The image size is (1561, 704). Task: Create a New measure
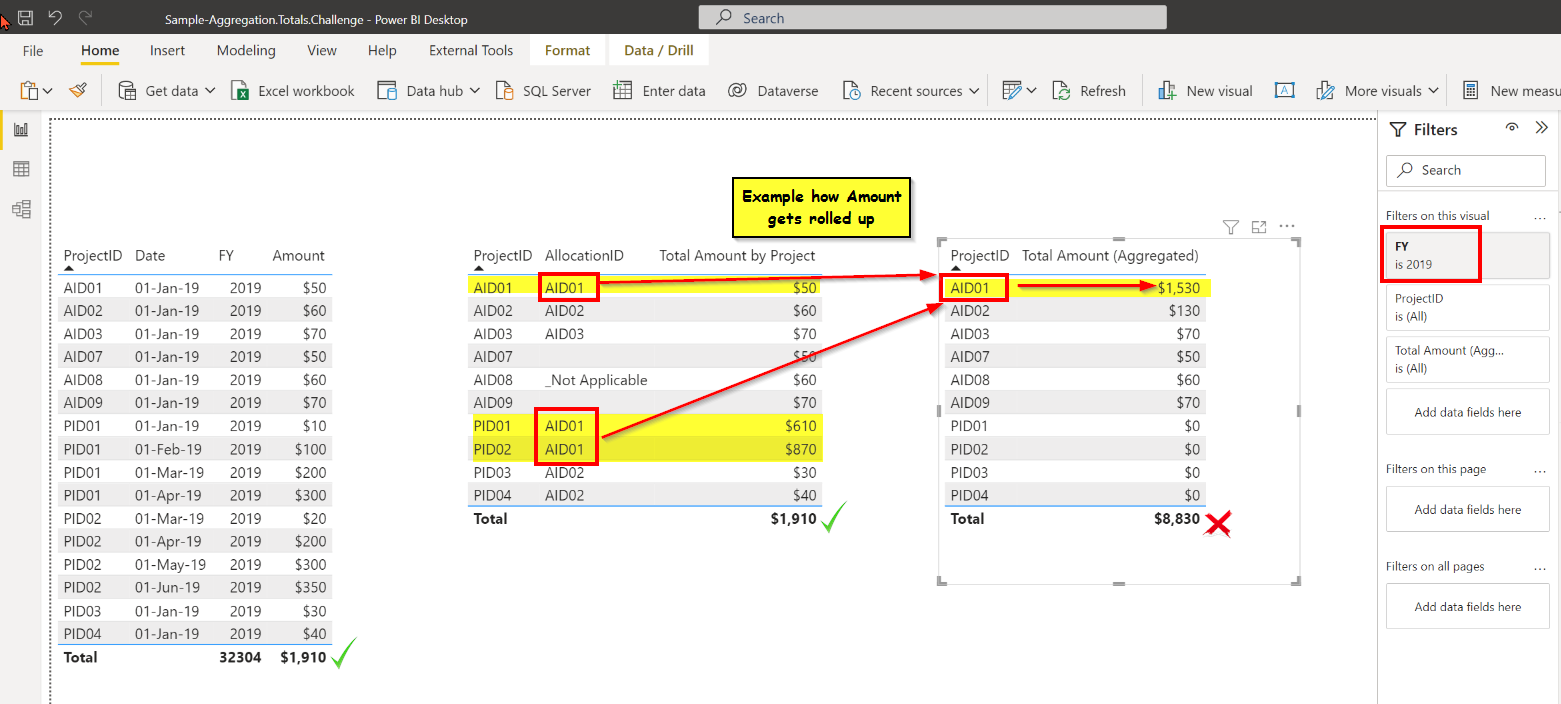point(1511,91)
